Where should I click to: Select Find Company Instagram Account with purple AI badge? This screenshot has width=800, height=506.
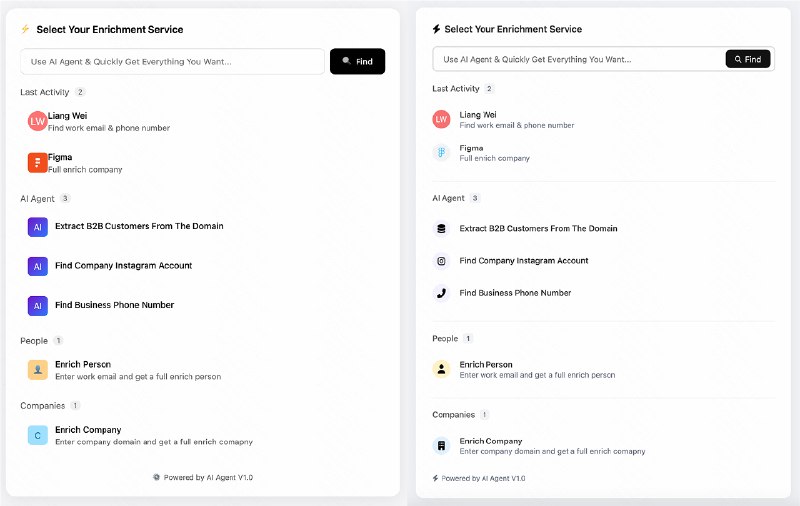[x=123, y=266]
